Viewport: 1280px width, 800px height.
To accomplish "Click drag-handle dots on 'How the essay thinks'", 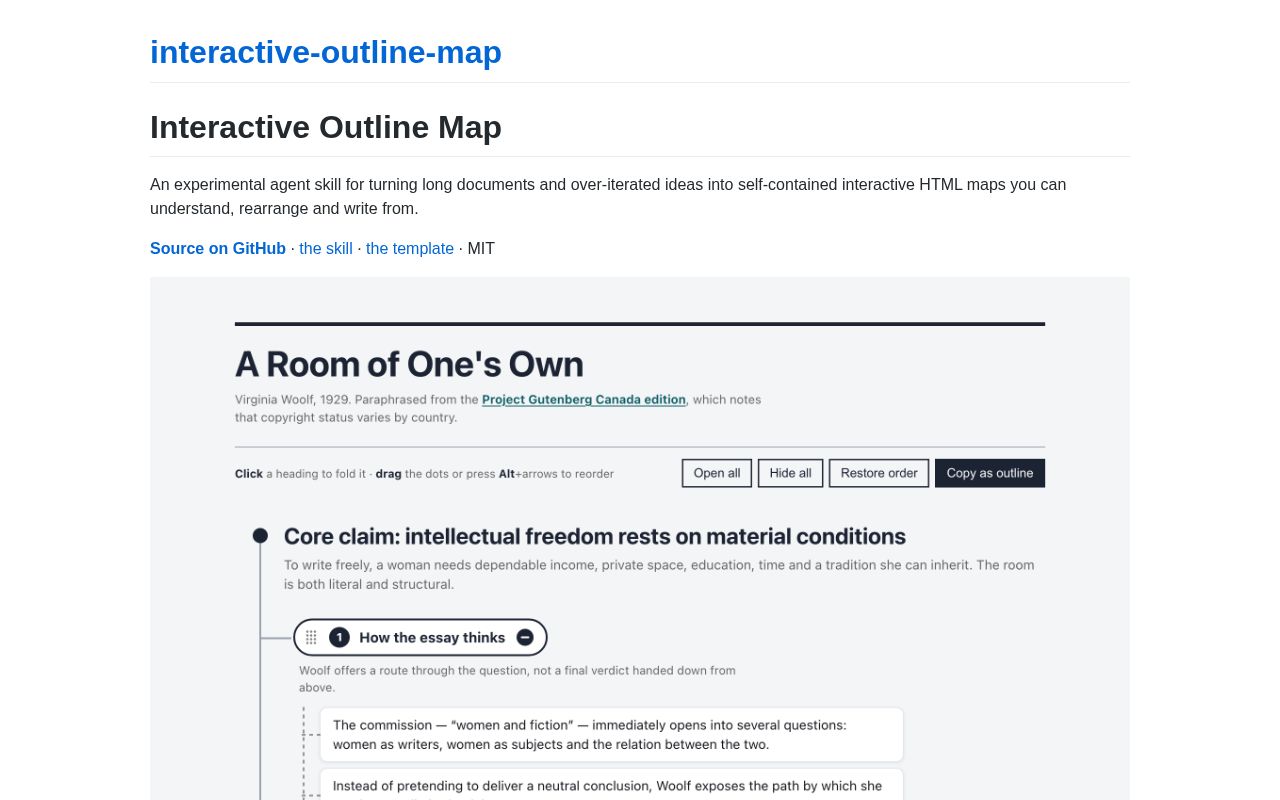I will coord(311,637).
